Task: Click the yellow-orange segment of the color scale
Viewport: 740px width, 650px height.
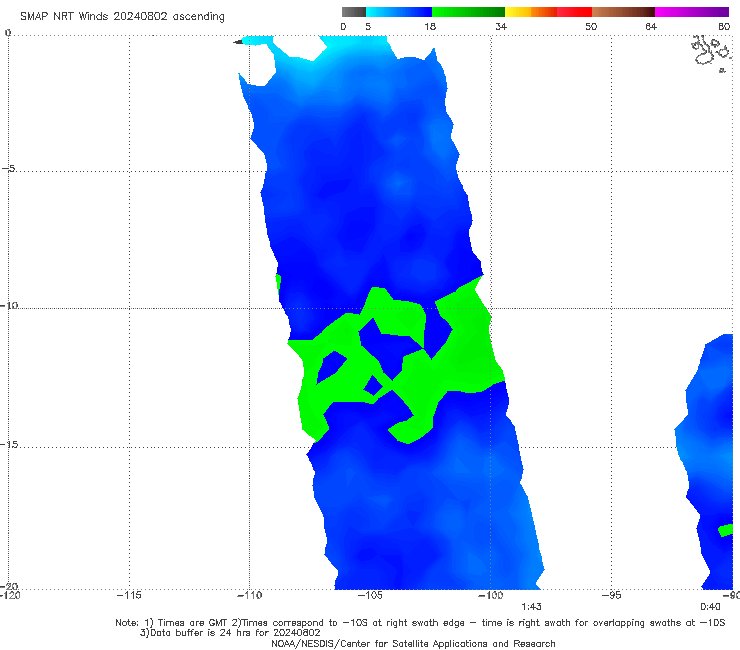Action: 531,12
